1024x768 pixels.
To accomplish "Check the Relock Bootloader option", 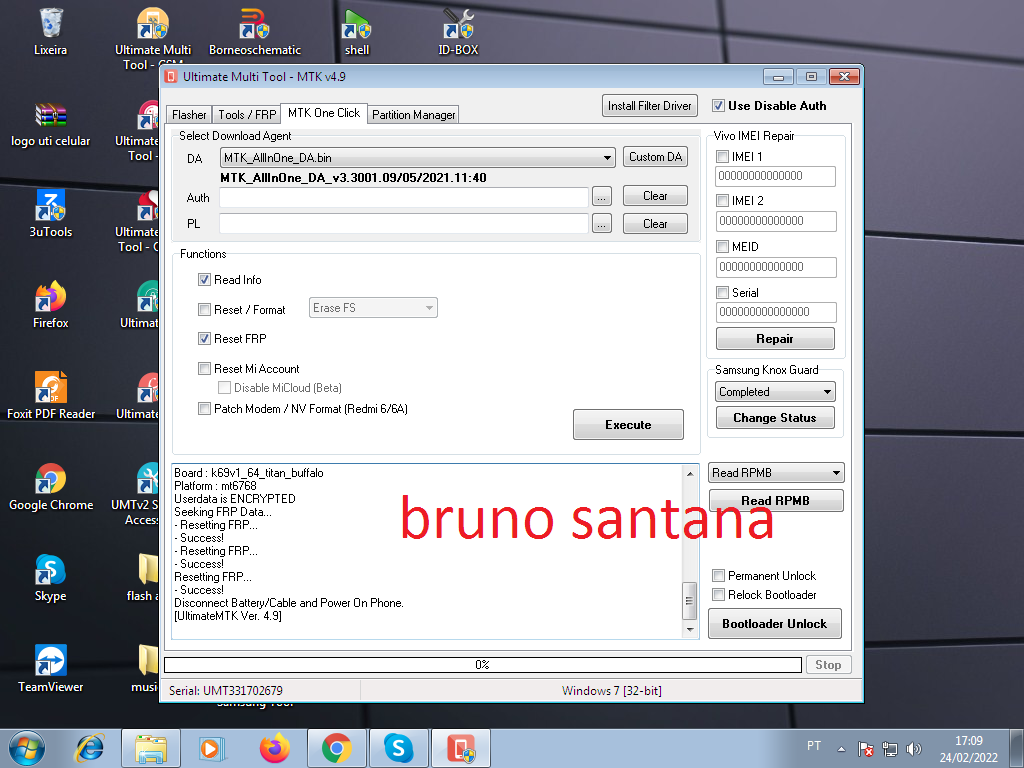I will click(x=718, y=594).
